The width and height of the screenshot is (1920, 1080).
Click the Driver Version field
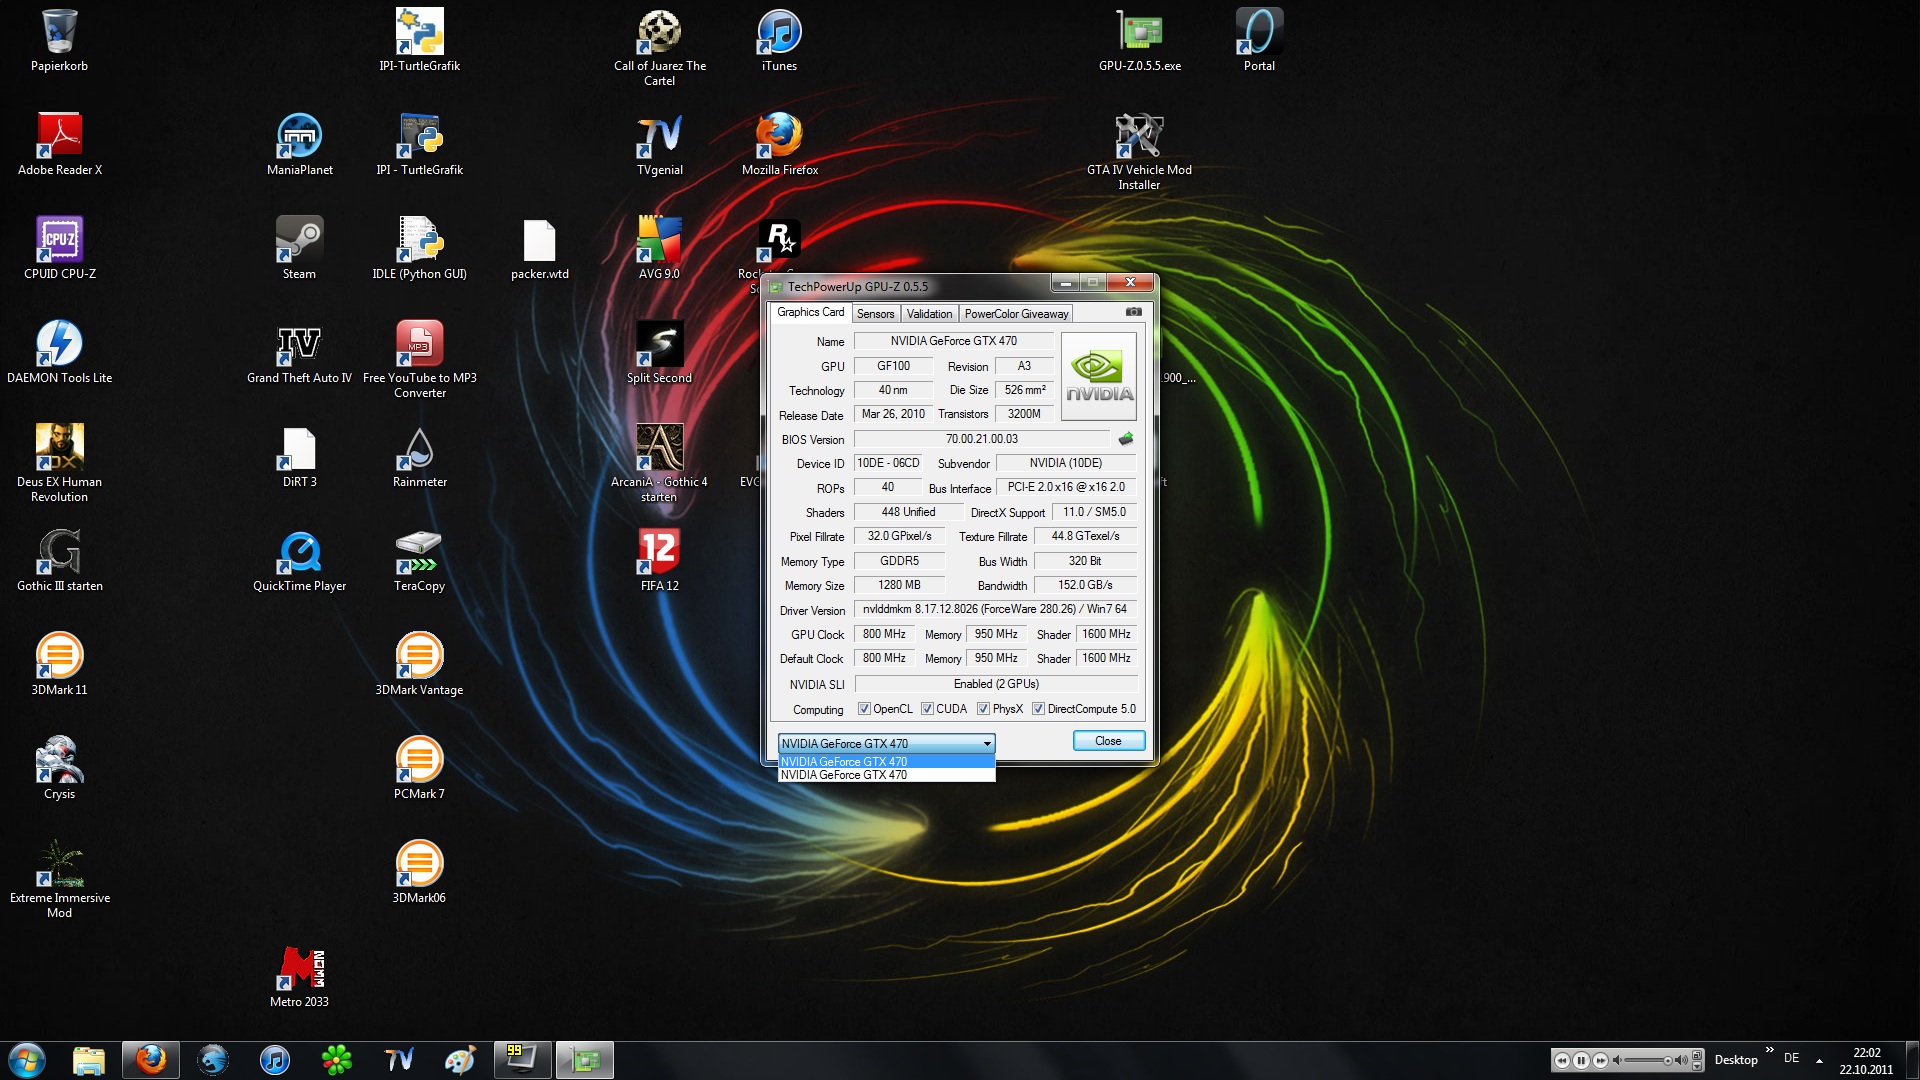(995, 609)
